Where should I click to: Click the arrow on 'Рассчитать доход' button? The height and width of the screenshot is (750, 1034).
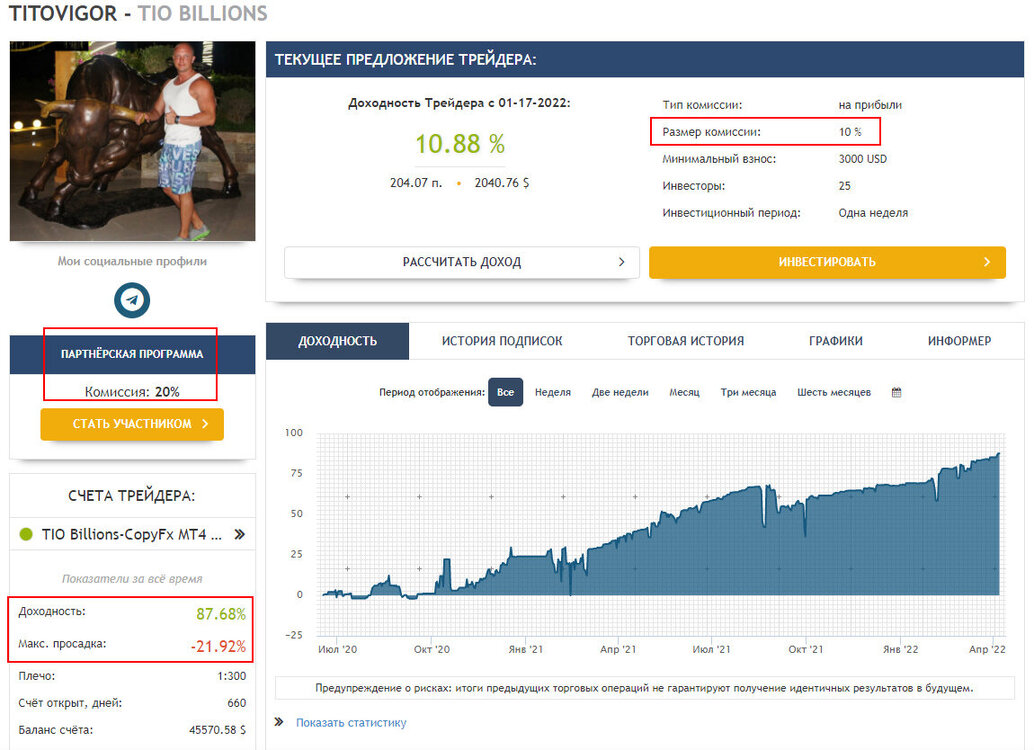click(x=621, y=262)
